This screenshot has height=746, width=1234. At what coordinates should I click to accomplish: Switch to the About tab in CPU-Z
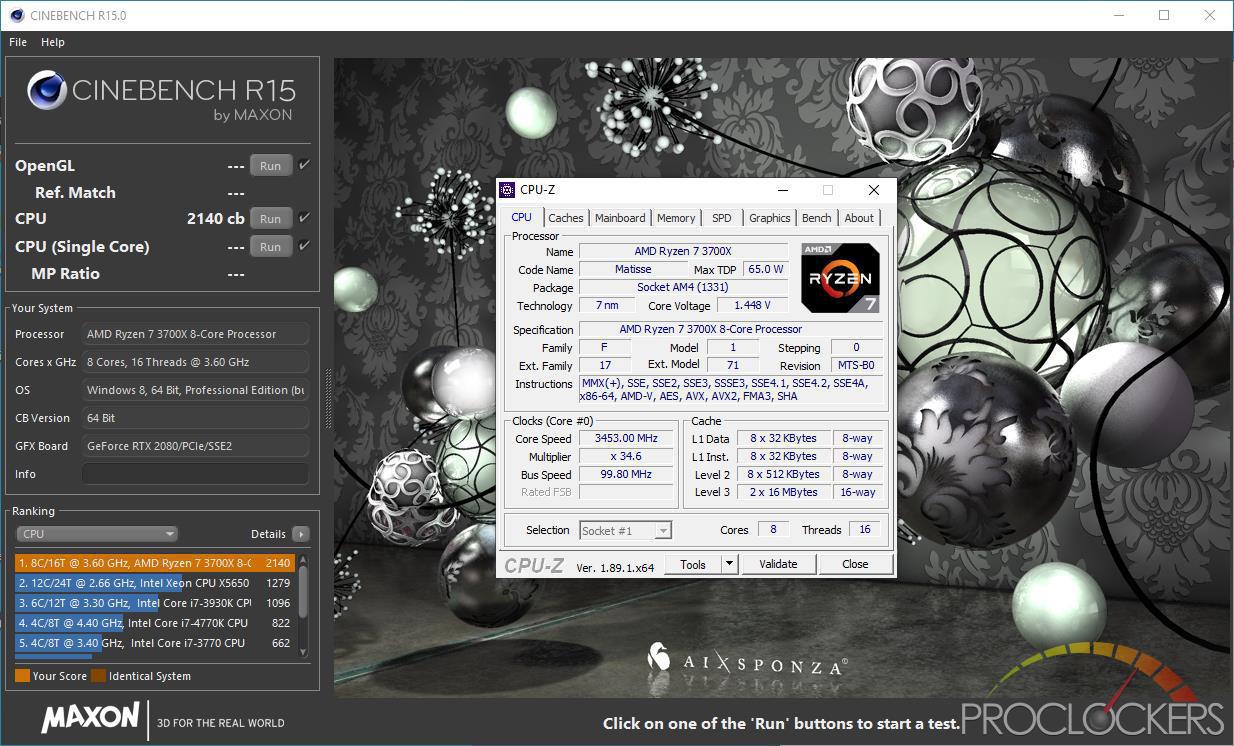click(859, 218)
